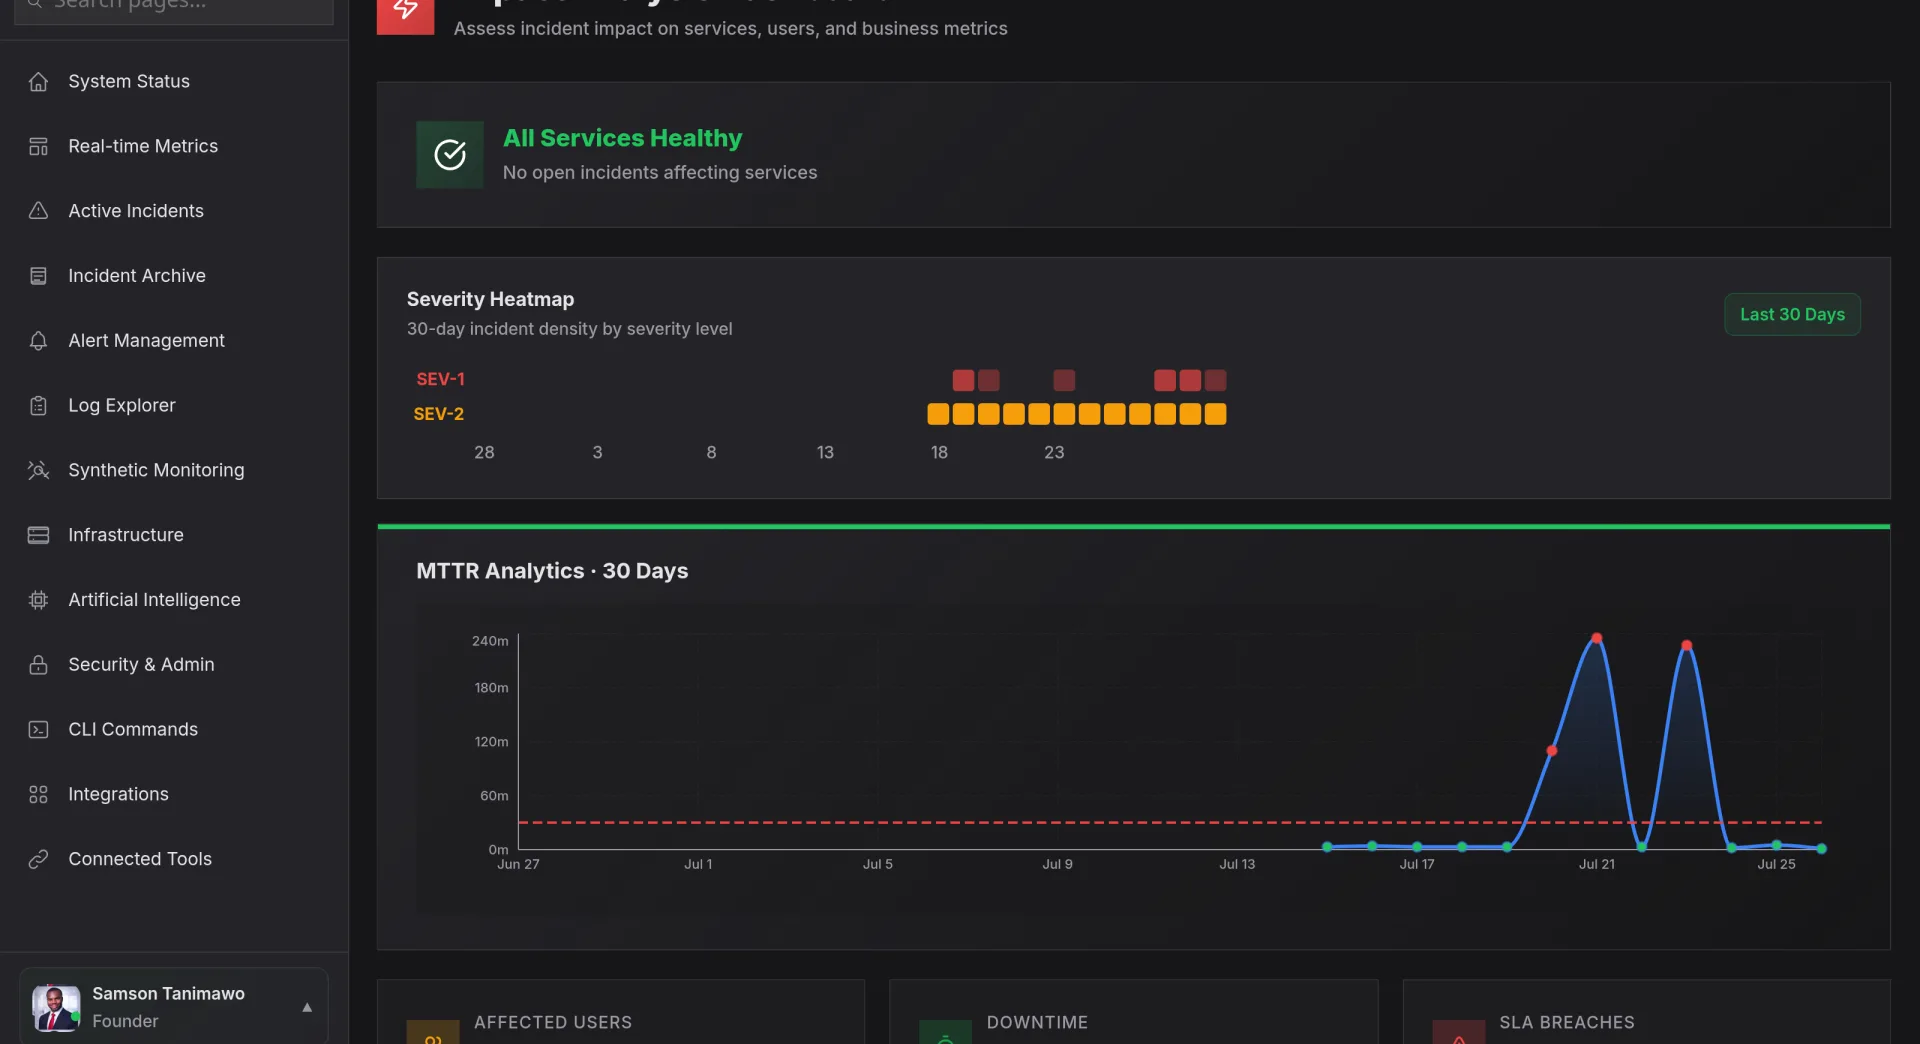Click the Integrations grid icon

pos(38,794)
